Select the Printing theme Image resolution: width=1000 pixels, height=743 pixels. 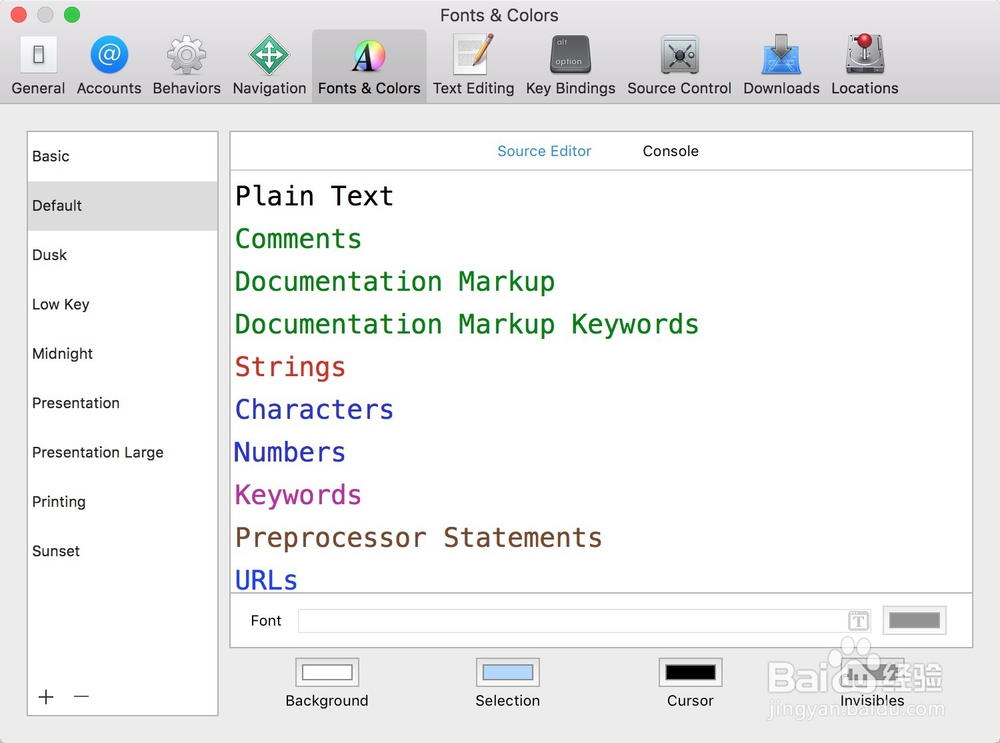(122, 502)
